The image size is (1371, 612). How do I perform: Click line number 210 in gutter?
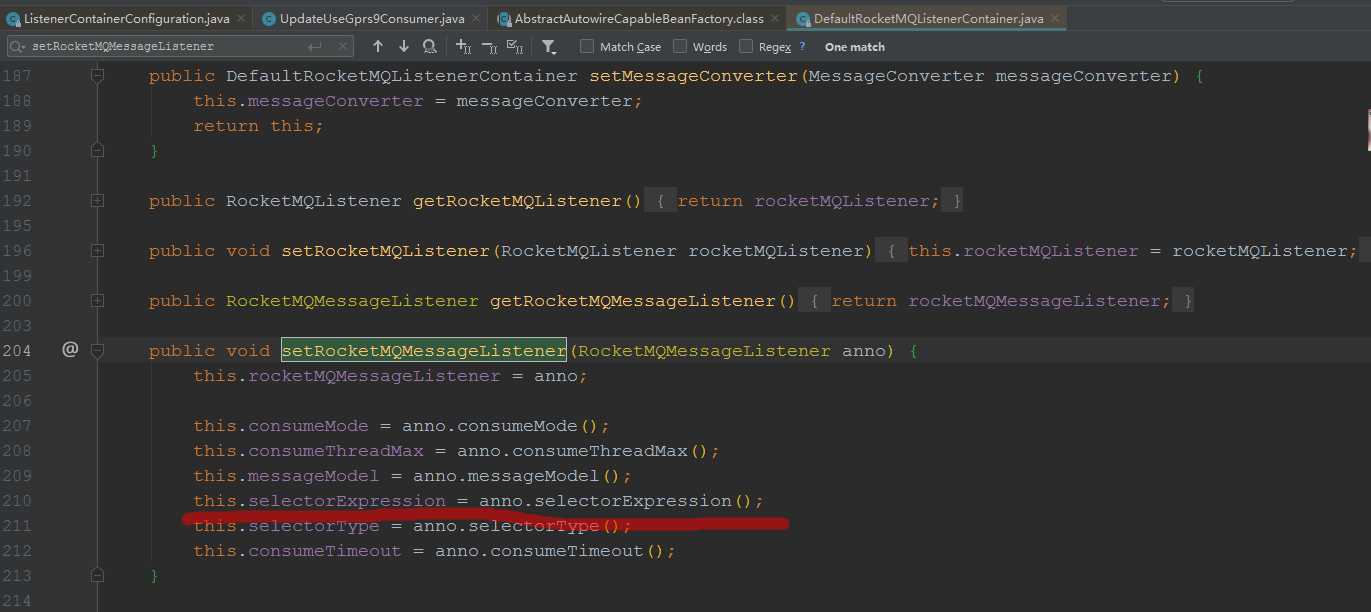(15, 500)
